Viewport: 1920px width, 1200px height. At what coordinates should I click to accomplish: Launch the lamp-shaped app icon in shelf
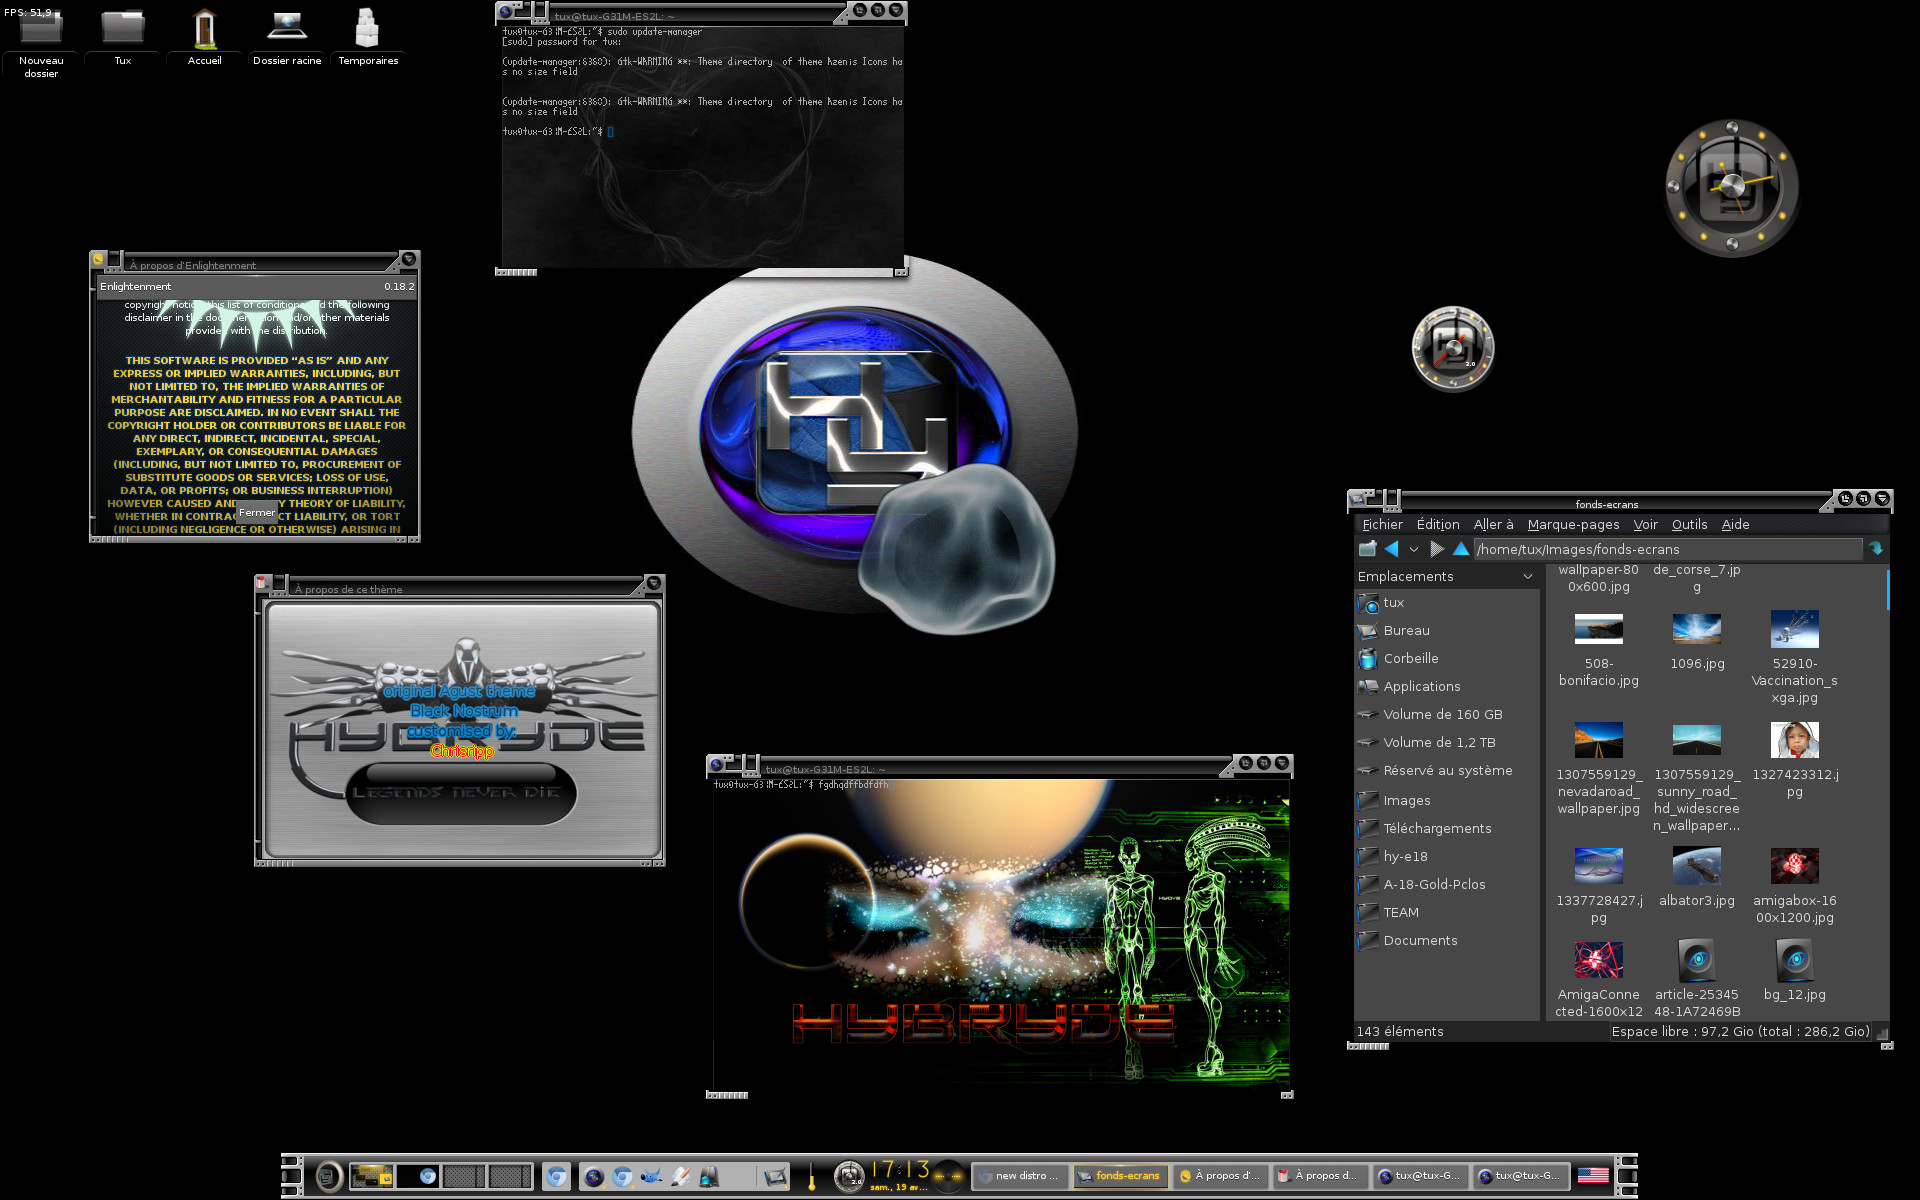click(x=709, y=1177)
